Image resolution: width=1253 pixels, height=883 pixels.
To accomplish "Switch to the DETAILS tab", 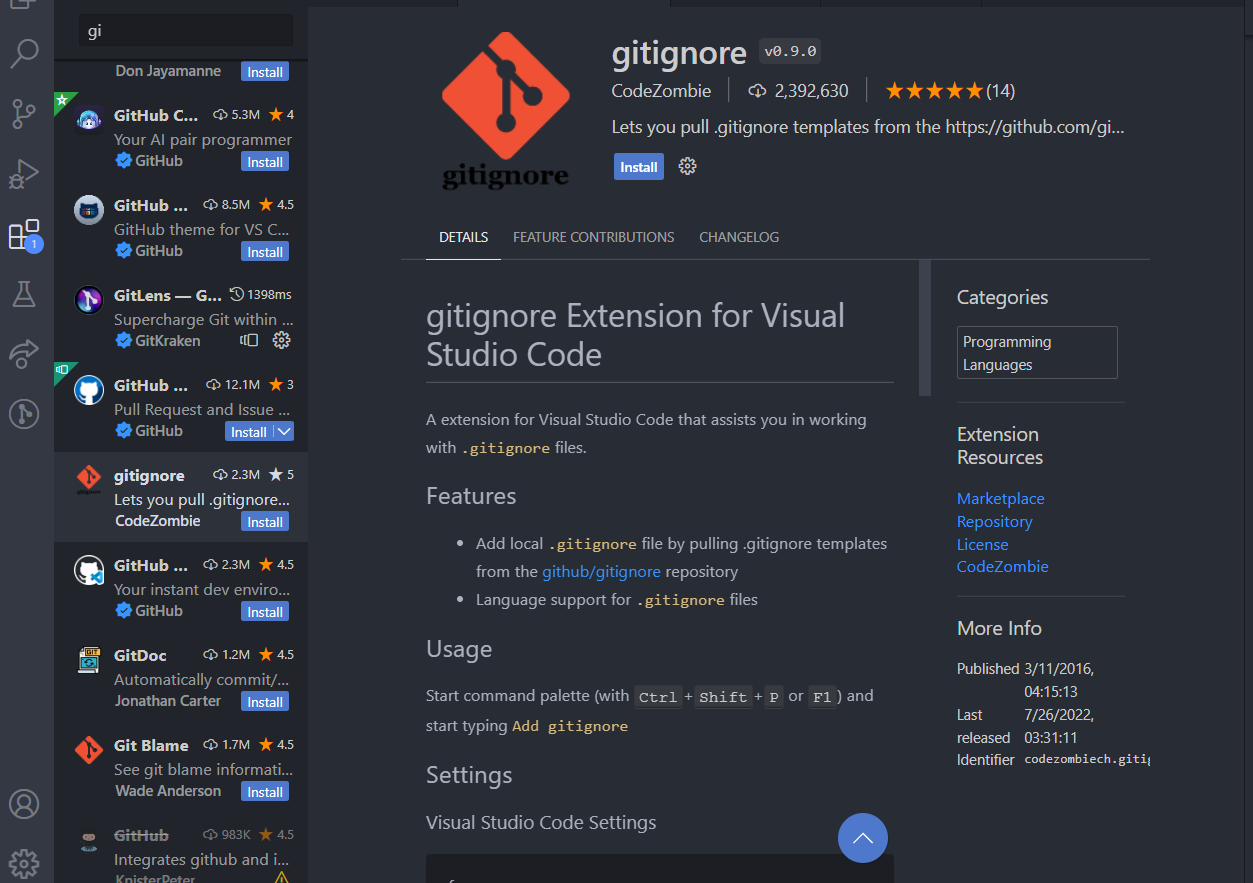I will click(x=464, y=237).
